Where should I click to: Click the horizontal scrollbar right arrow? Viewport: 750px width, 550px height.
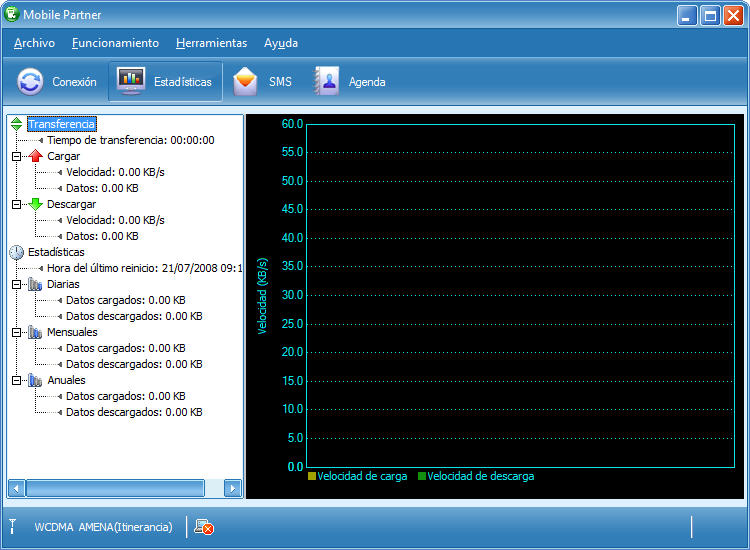[232, 488]
